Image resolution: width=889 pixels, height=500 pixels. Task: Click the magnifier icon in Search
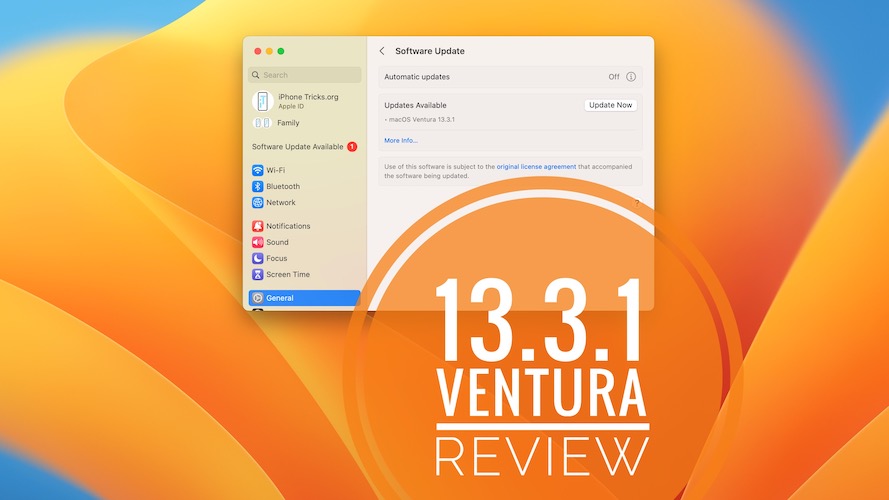click(256, 75)
